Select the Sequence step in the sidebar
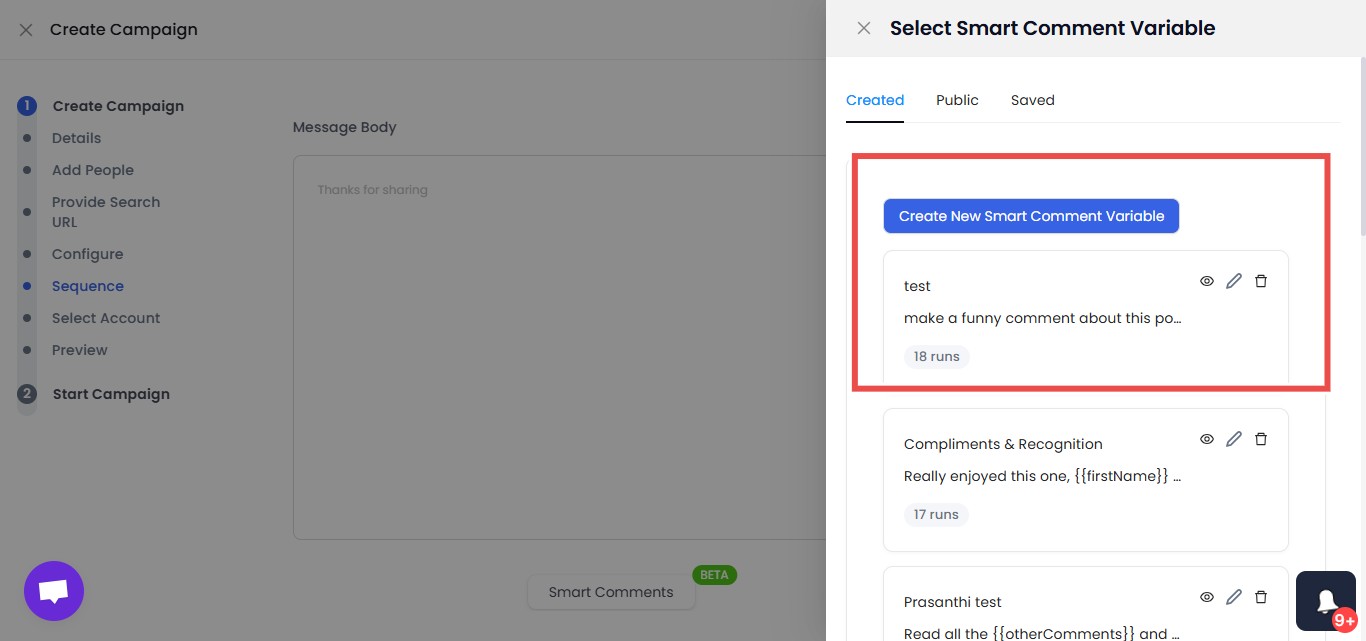1366x641 pixels. [88, 285]
